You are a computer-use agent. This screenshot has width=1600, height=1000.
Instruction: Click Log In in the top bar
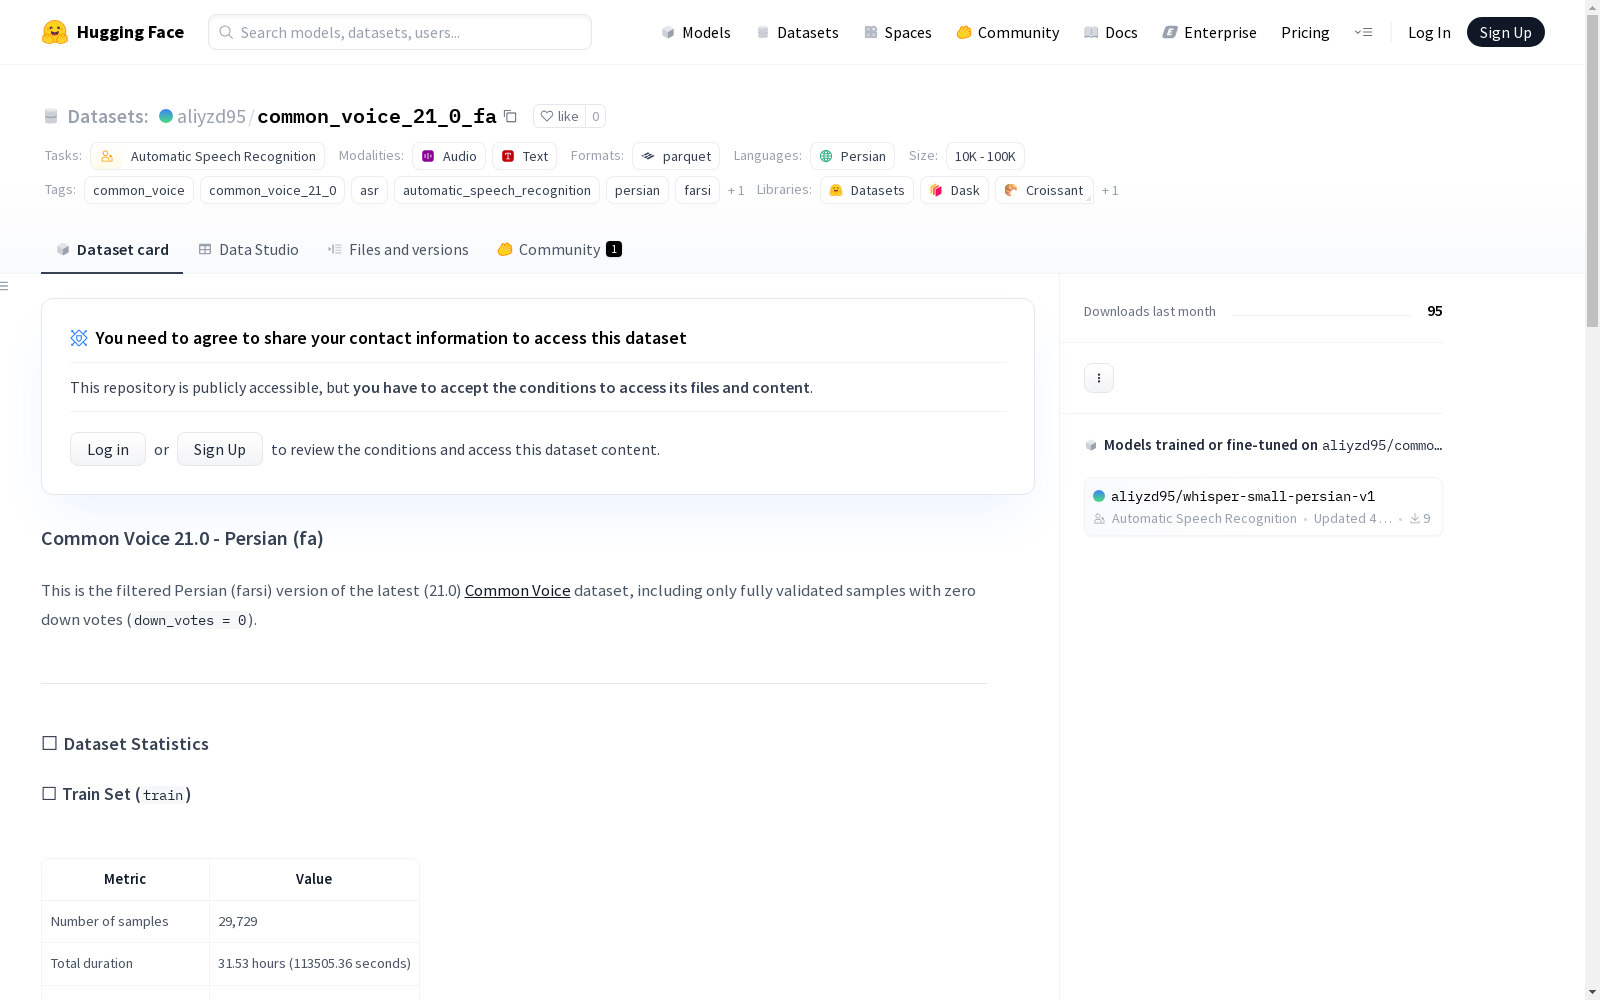click(1429, 32)
